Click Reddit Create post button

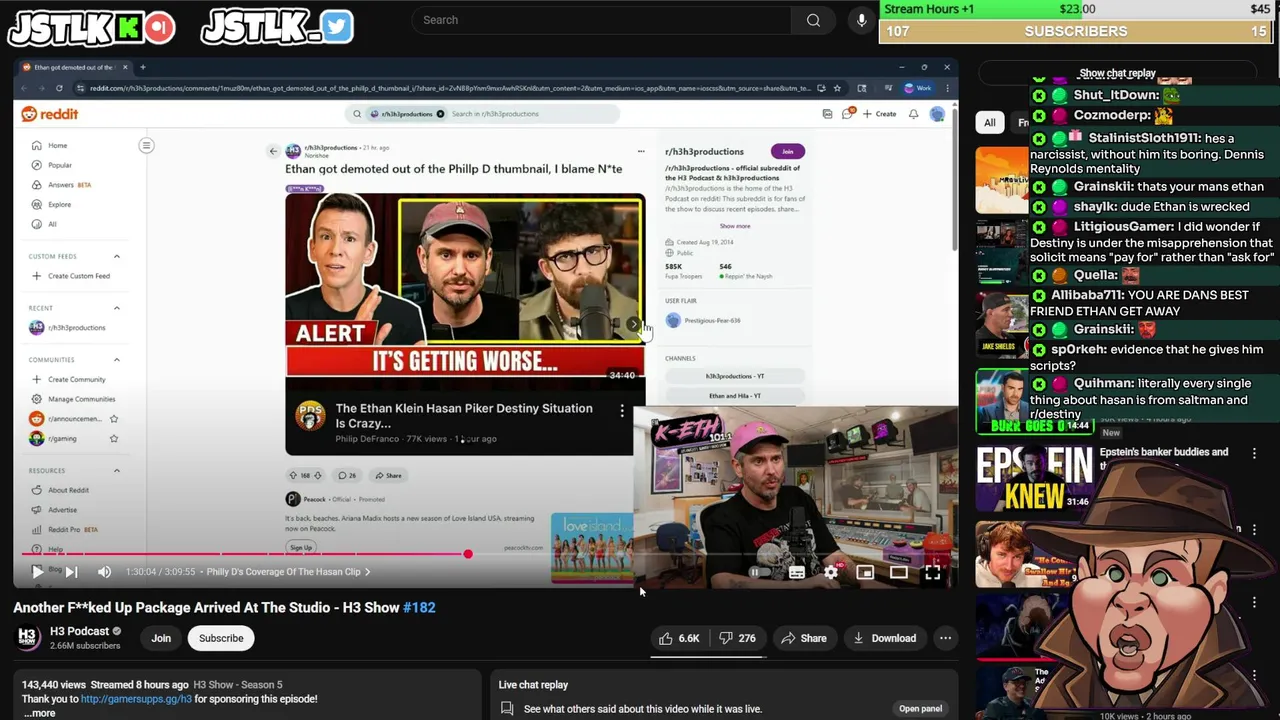click(880, 114)
